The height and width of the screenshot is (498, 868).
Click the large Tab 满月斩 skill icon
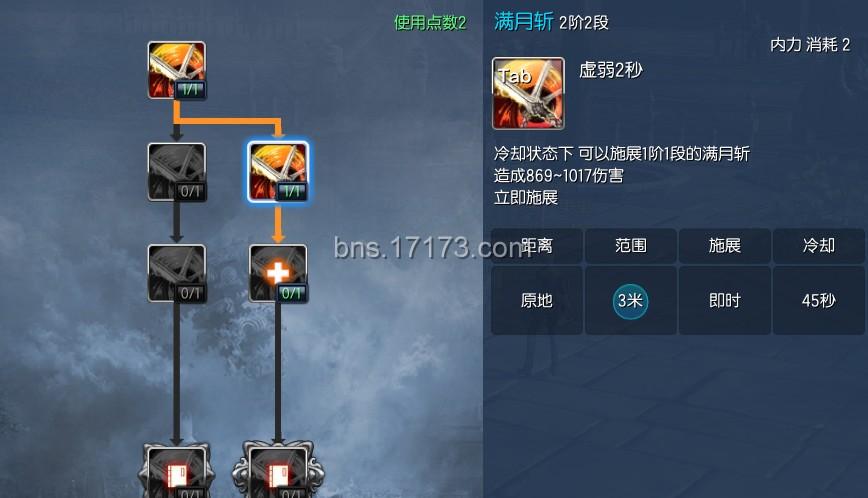click(x=528, y=94)
